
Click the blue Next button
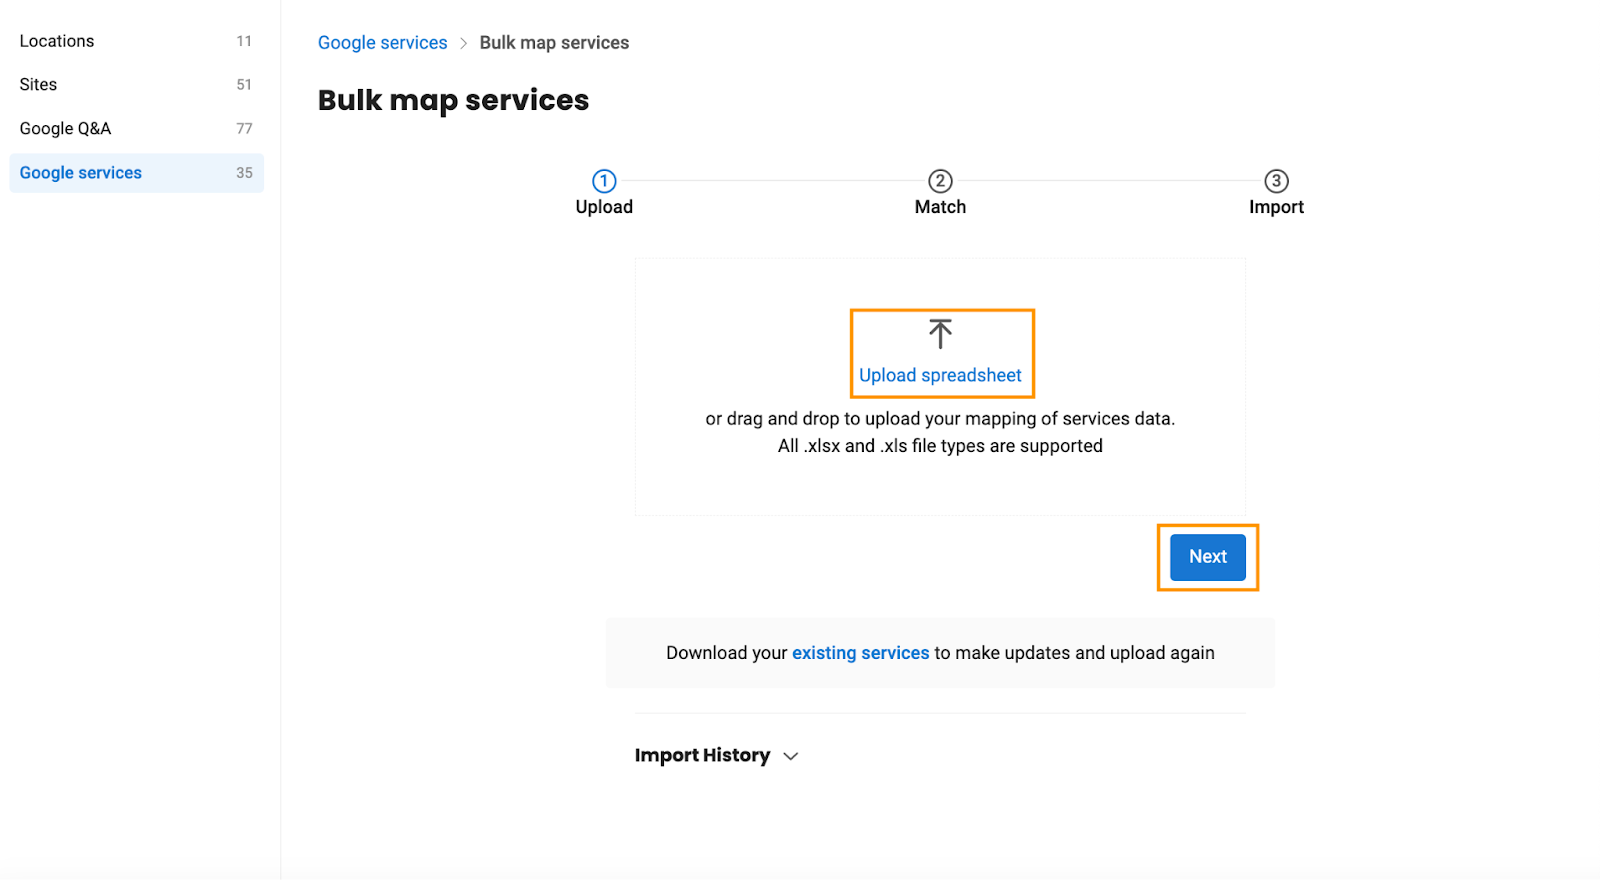[1208, 557]
